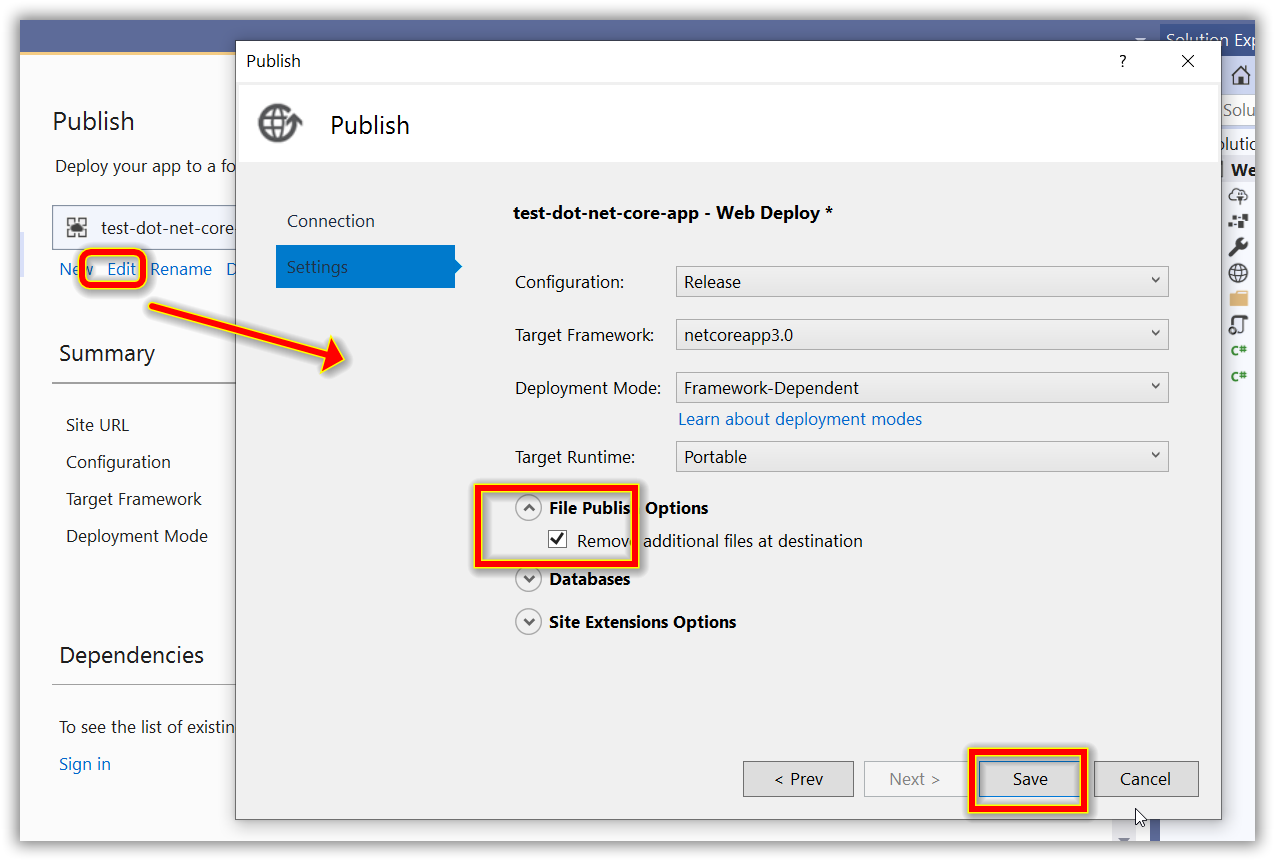Expand the Databases section

528,579
